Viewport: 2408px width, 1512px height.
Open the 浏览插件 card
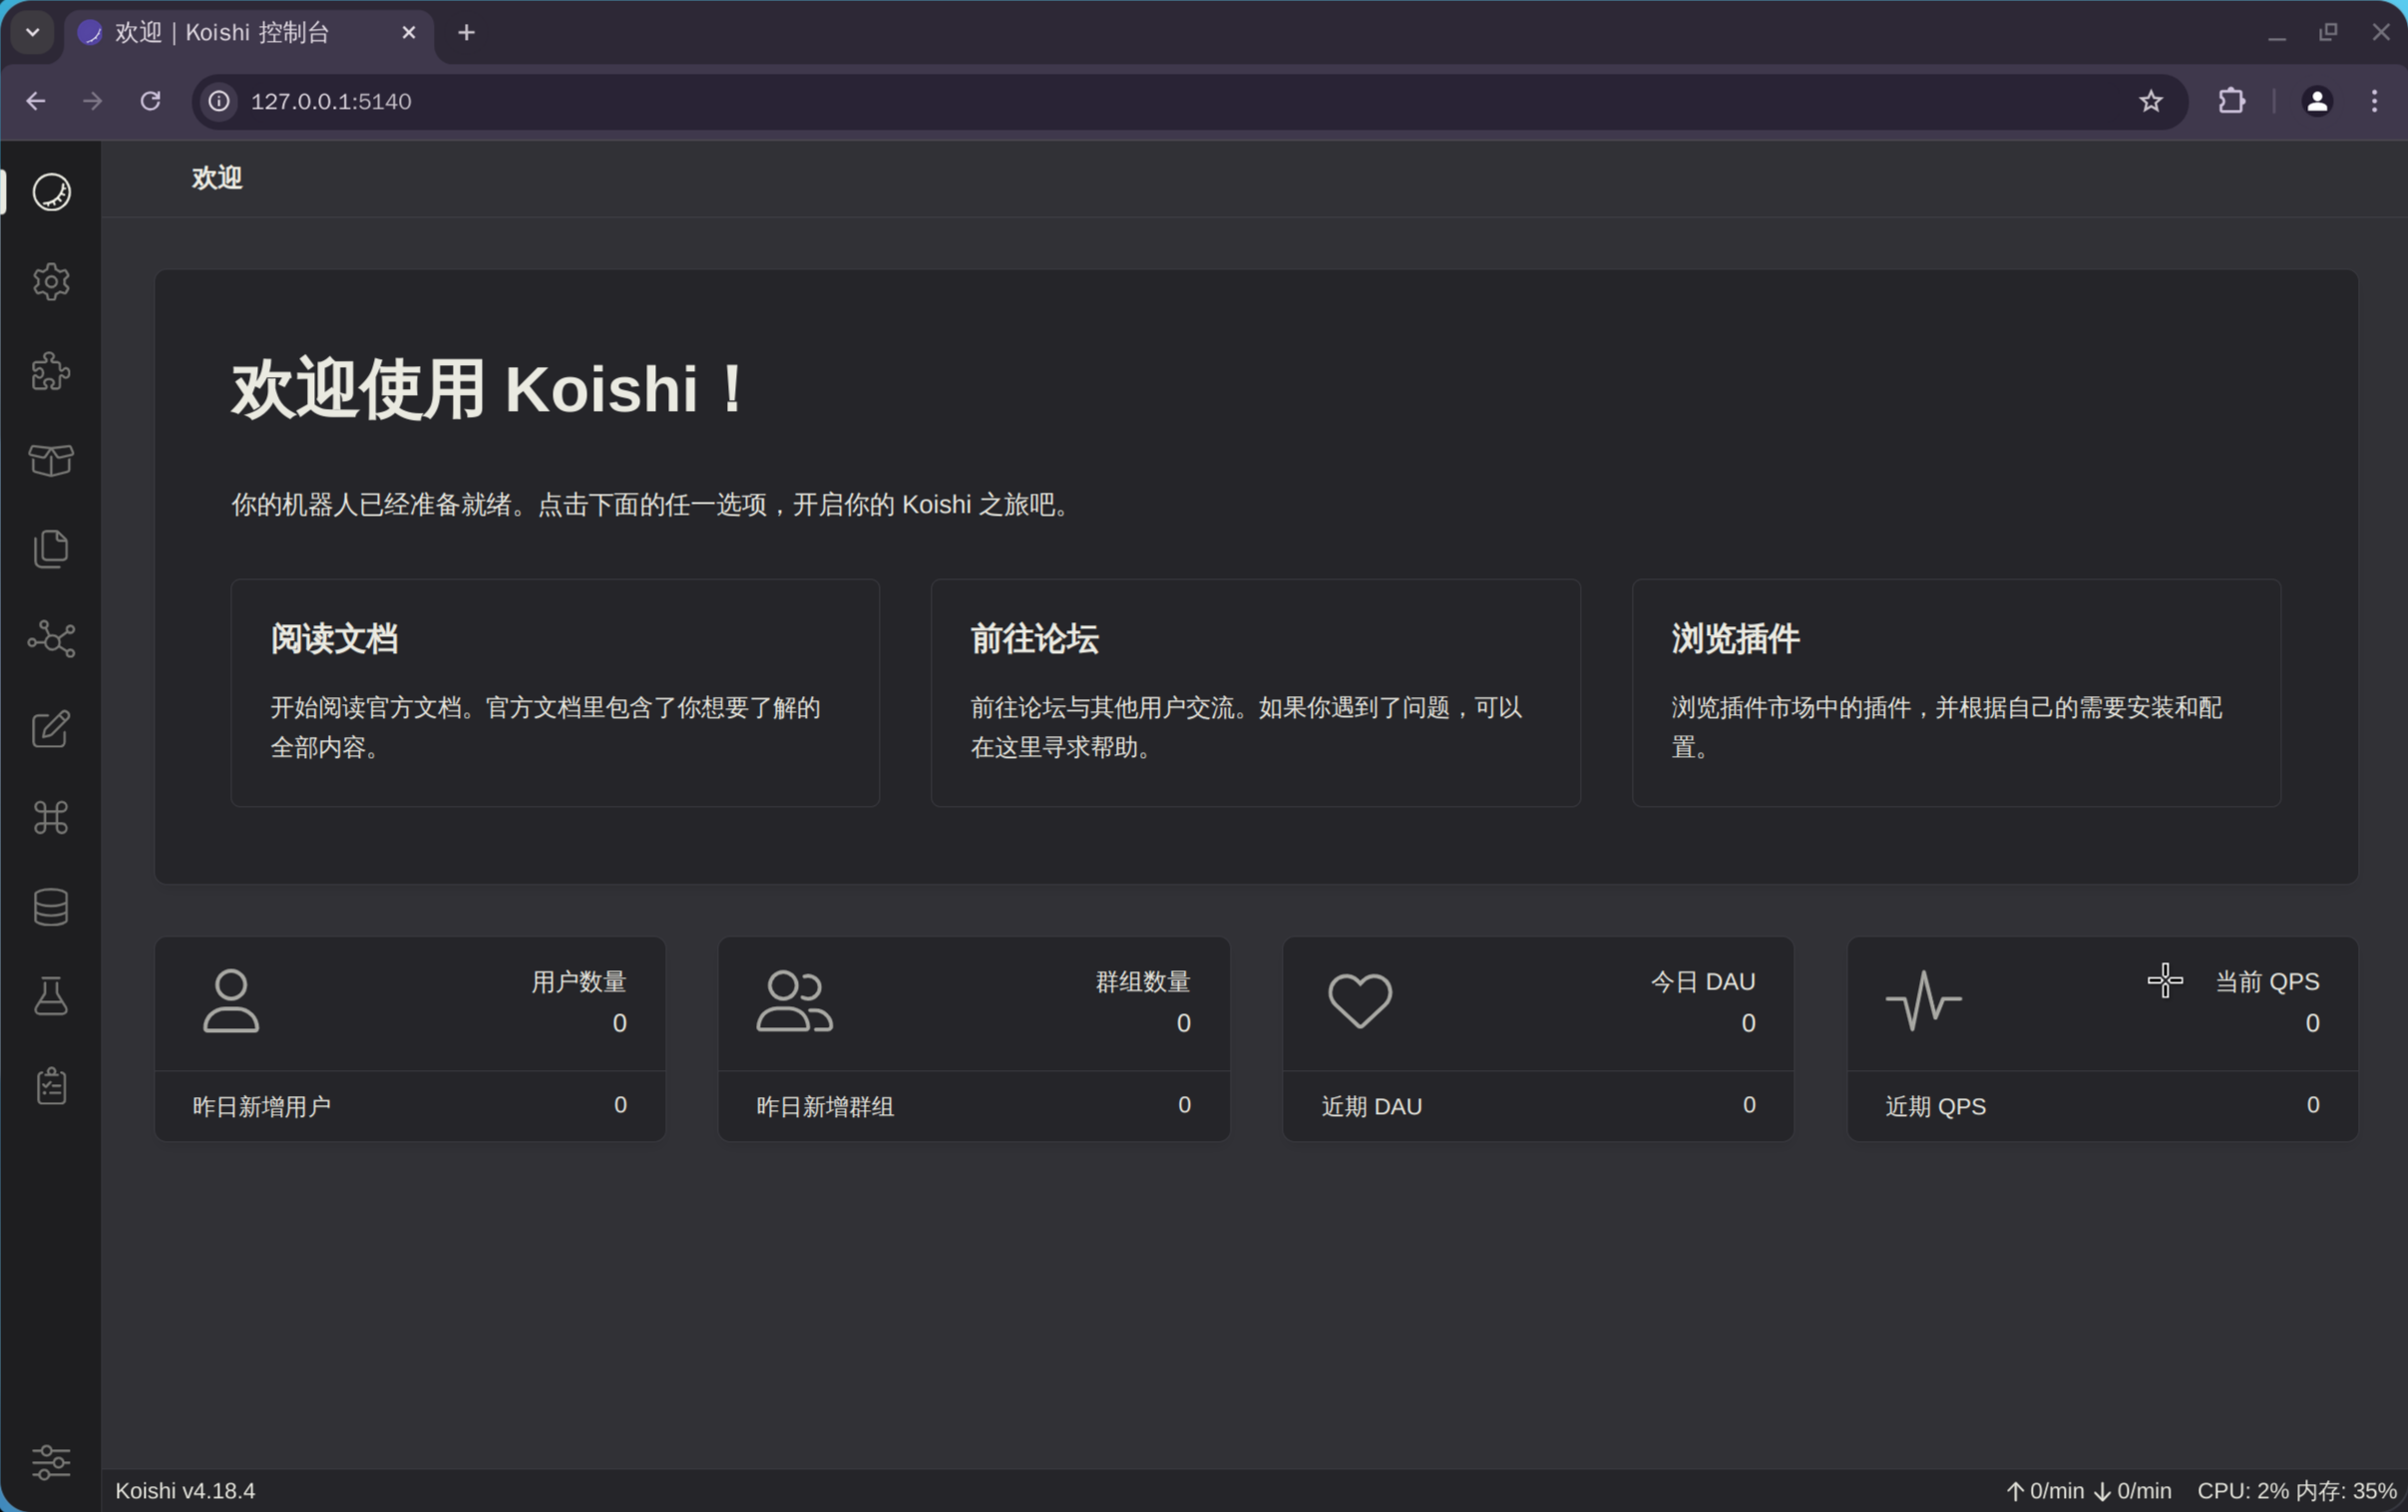click(1955, 692)
